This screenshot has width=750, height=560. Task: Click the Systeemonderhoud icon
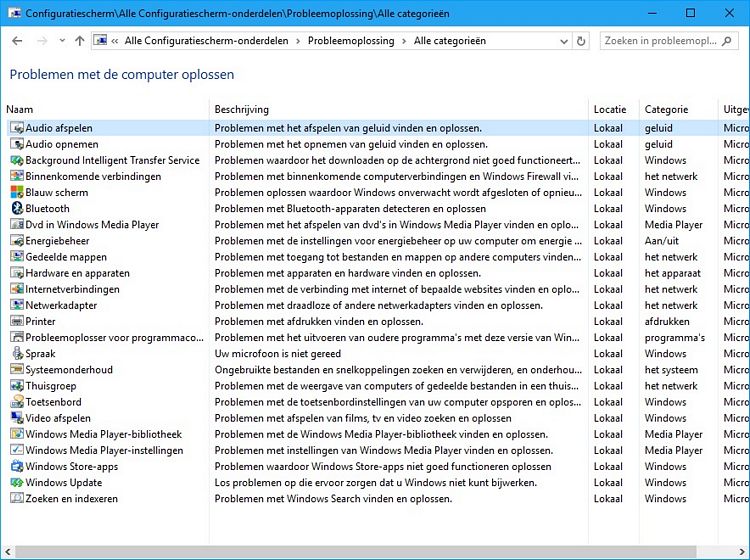(17, 370)
